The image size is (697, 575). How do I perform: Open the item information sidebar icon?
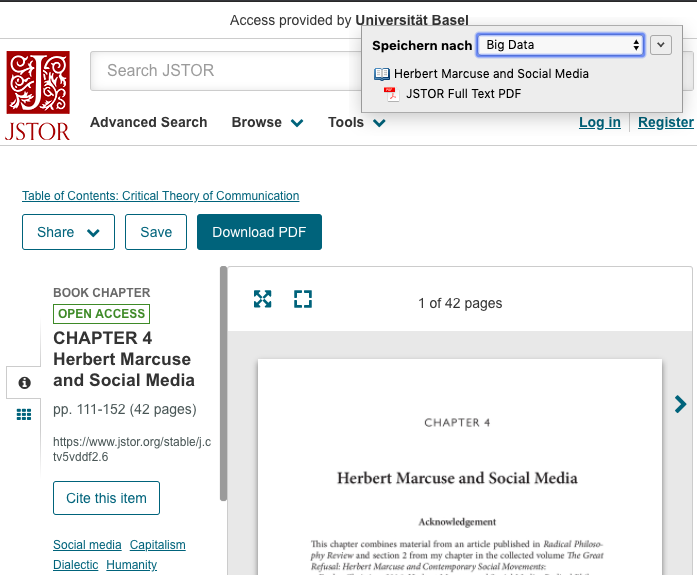(x=24, y=383)
